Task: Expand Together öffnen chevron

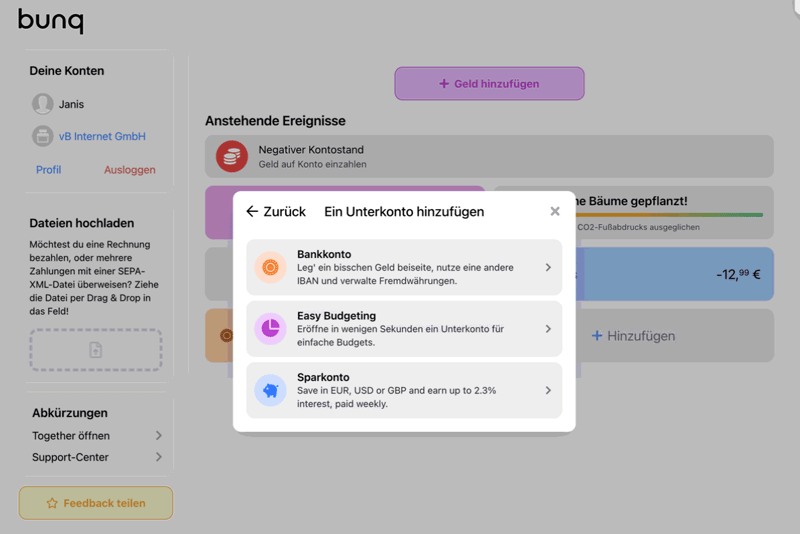Action: point(159,436)
